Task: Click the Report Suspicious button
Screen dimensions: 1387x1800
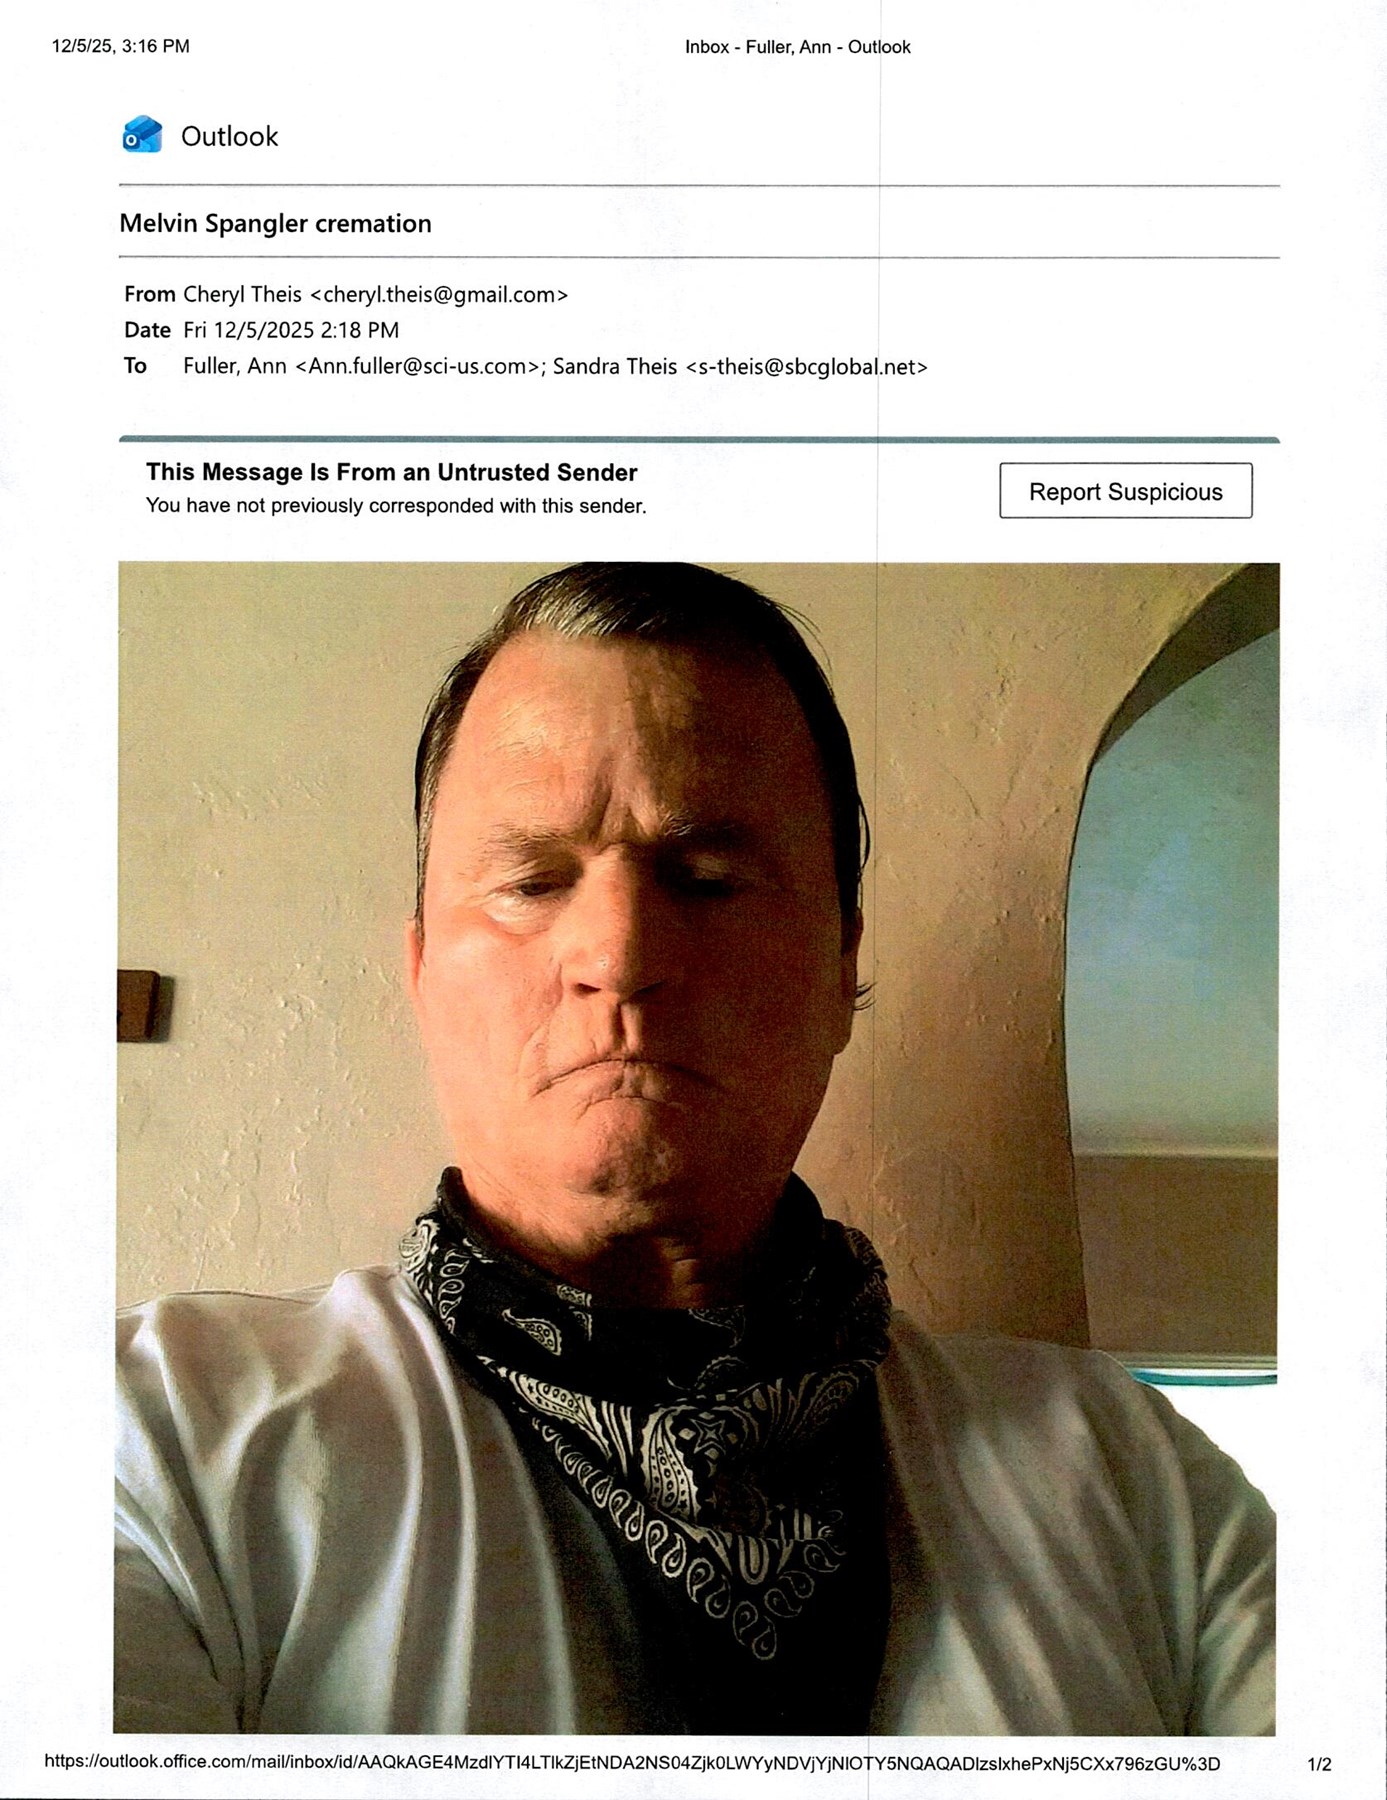Action: pos(1126,491)
